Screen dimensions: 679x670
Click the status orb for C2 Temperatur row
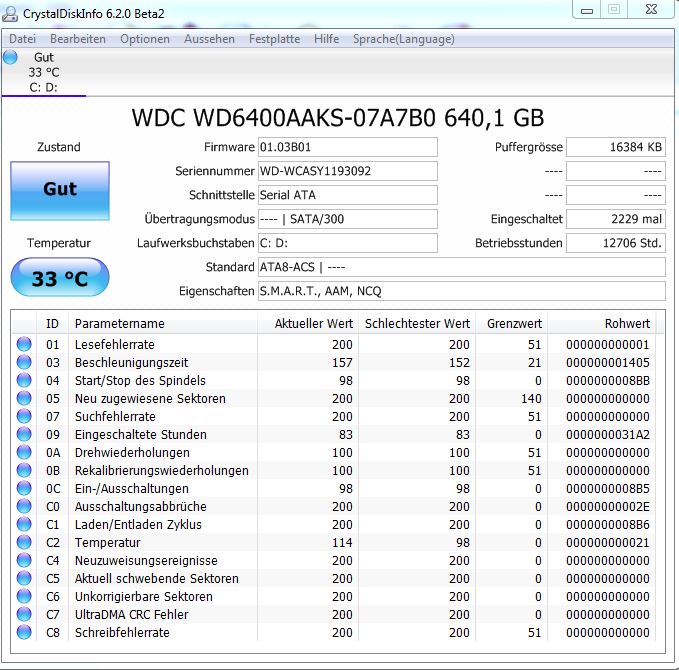pos(24,542)
